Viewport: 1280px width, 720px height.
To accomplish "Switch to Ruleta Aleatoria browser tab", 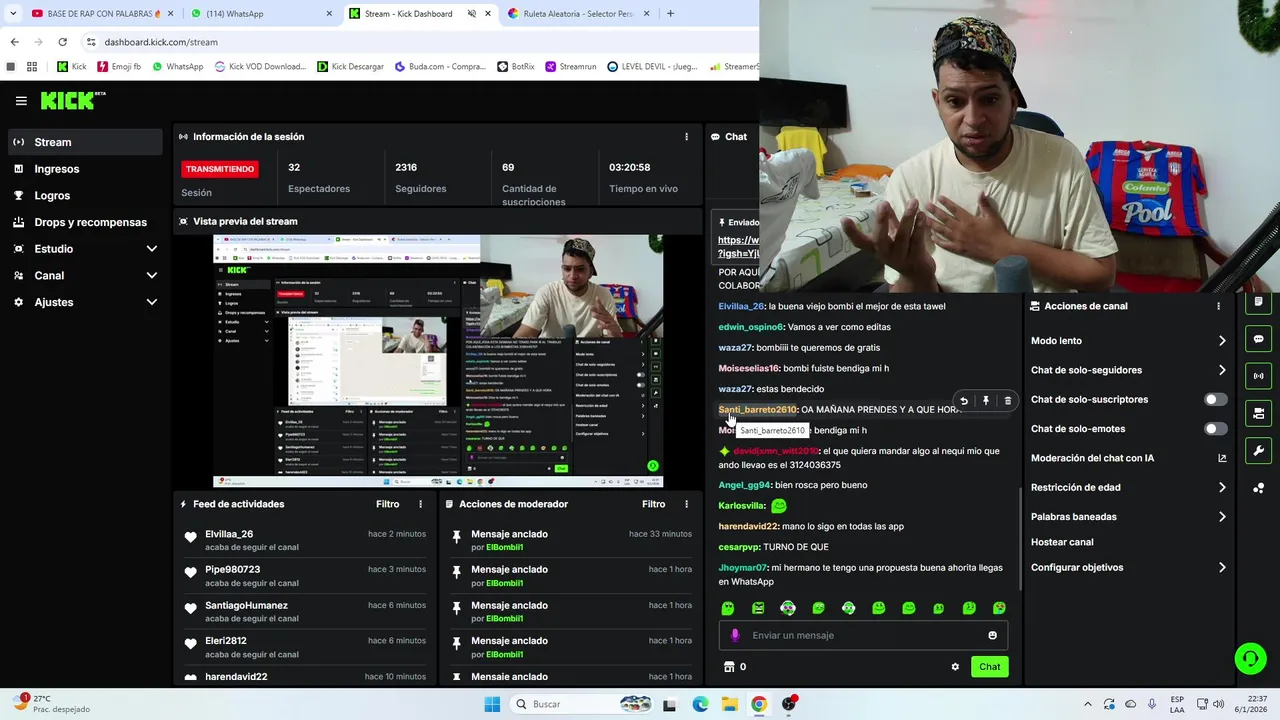I will tap(580, 14).
